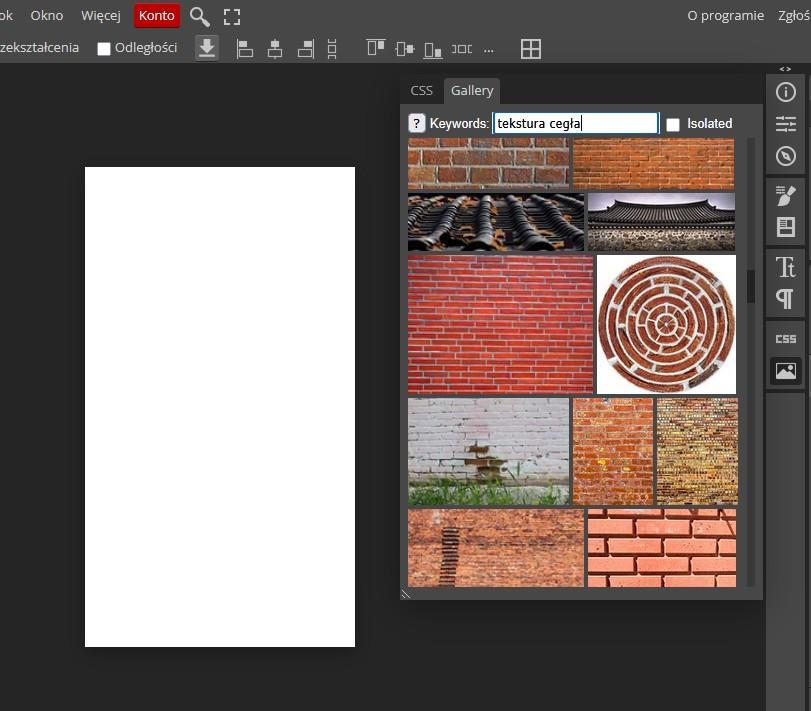Open the Properties sliders panel icon
Viewport: 811px width, 711px height.
pos(785,124)
